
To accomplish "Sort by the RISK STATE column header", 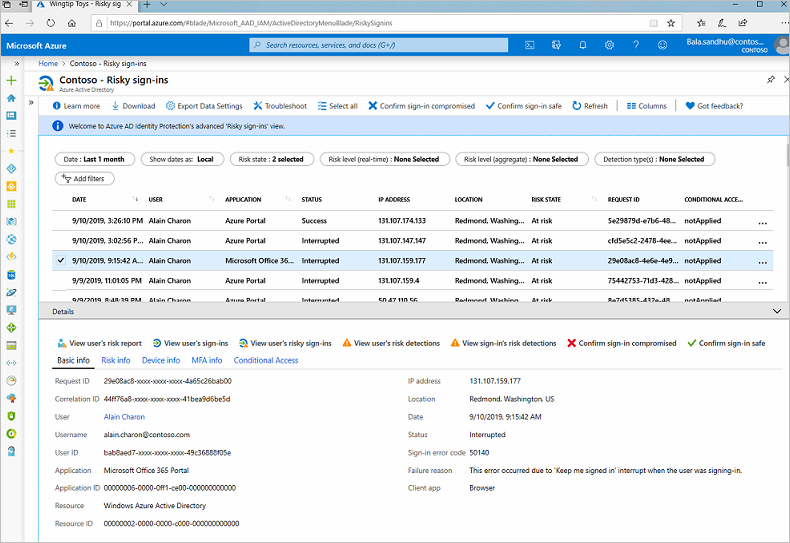I will [546, 199].
